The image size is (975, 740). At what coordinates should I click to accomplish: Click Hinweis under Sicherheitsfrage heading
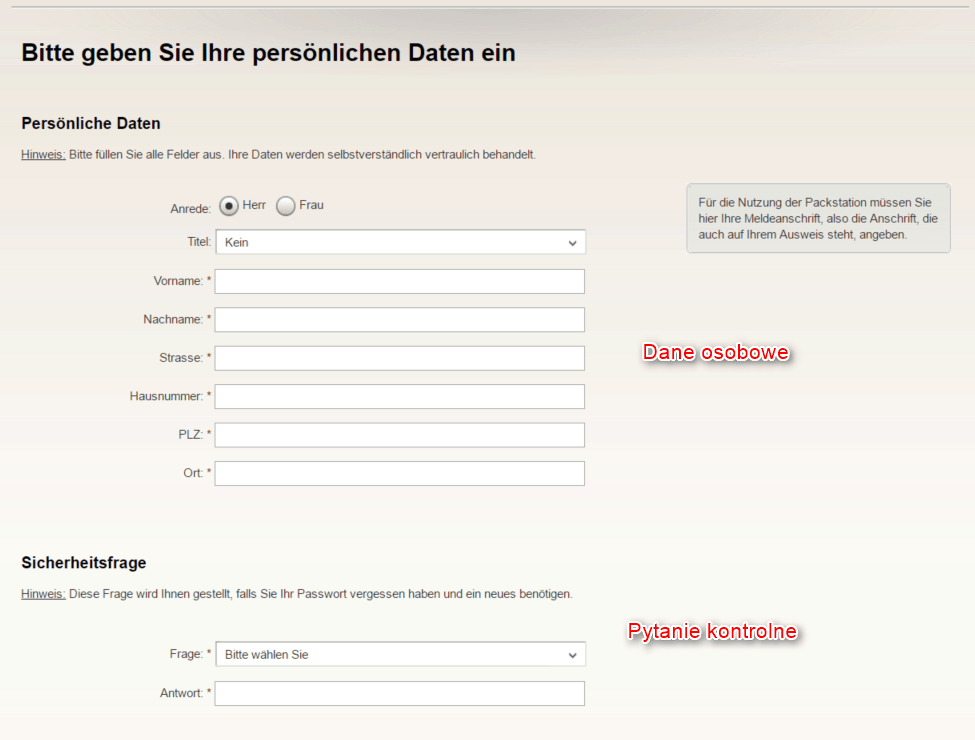coord(43,594)
